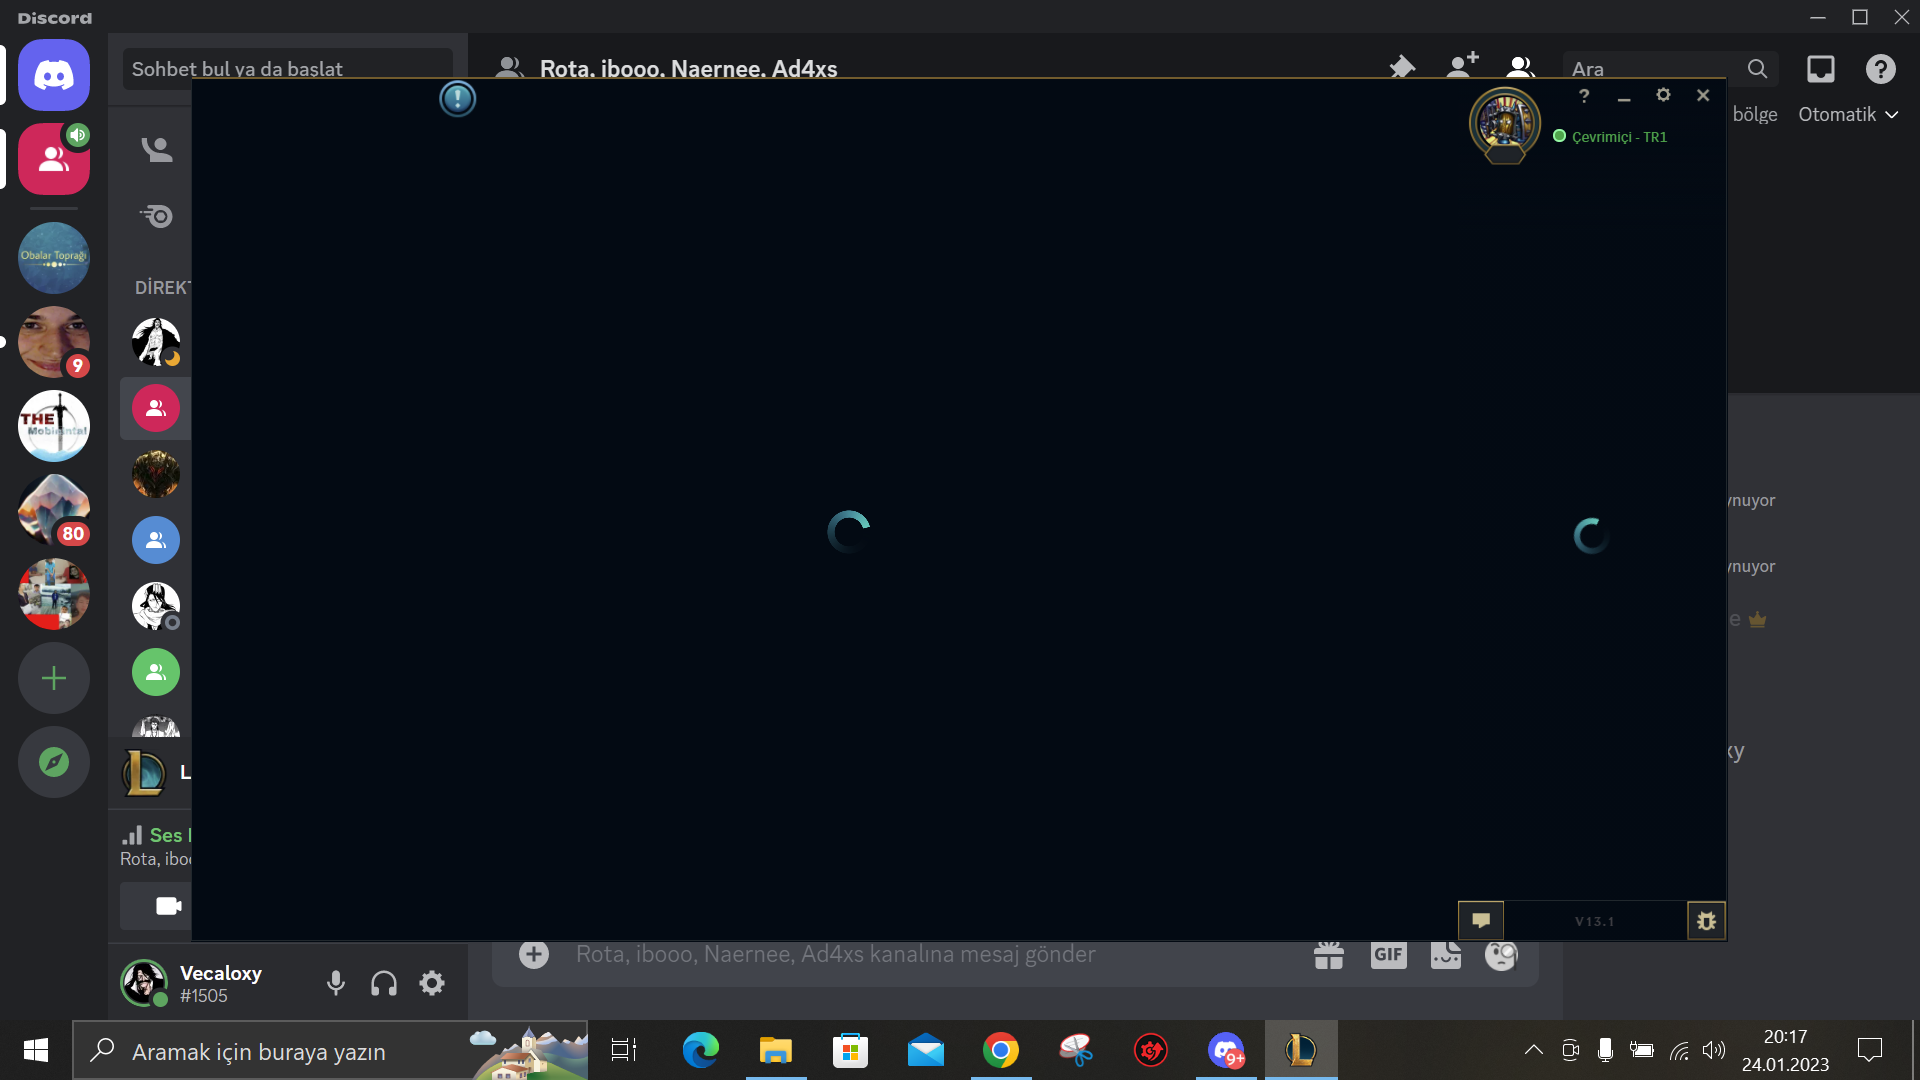1920x1080 pixels.
Task: Expand the Otomatik region dropdown
Action: pyautogui.click(x=1848, y=114)
